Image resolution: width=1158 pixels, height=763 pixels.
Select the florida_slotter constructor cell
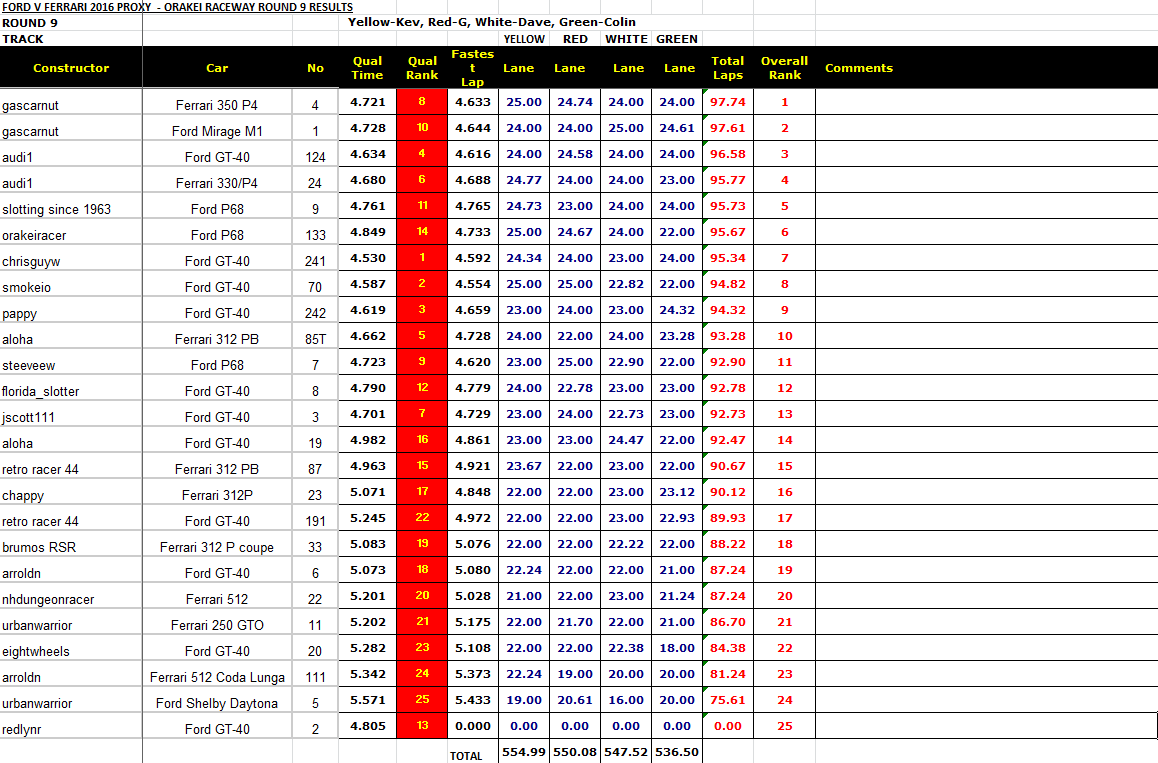71,391
